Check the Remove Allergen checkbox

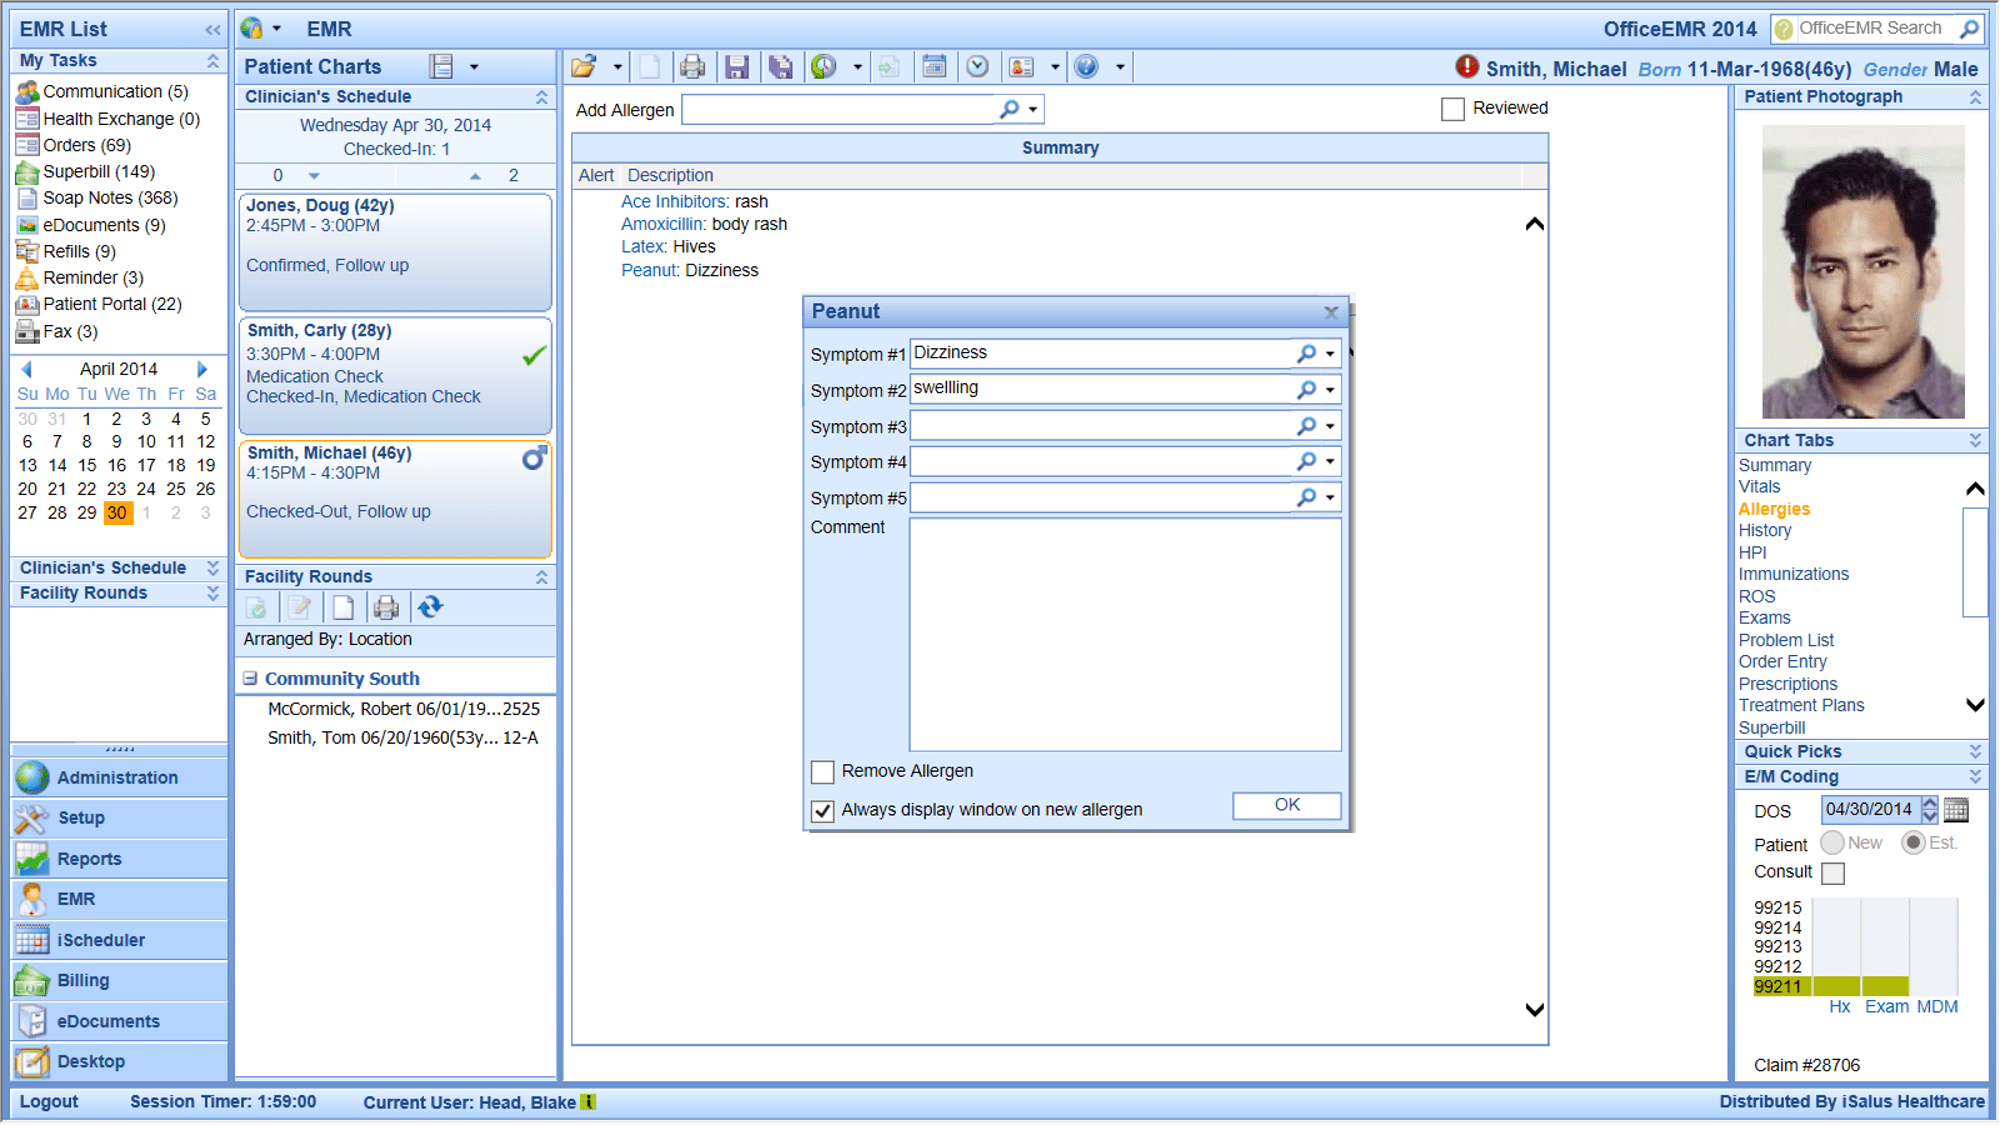(822, 771)
